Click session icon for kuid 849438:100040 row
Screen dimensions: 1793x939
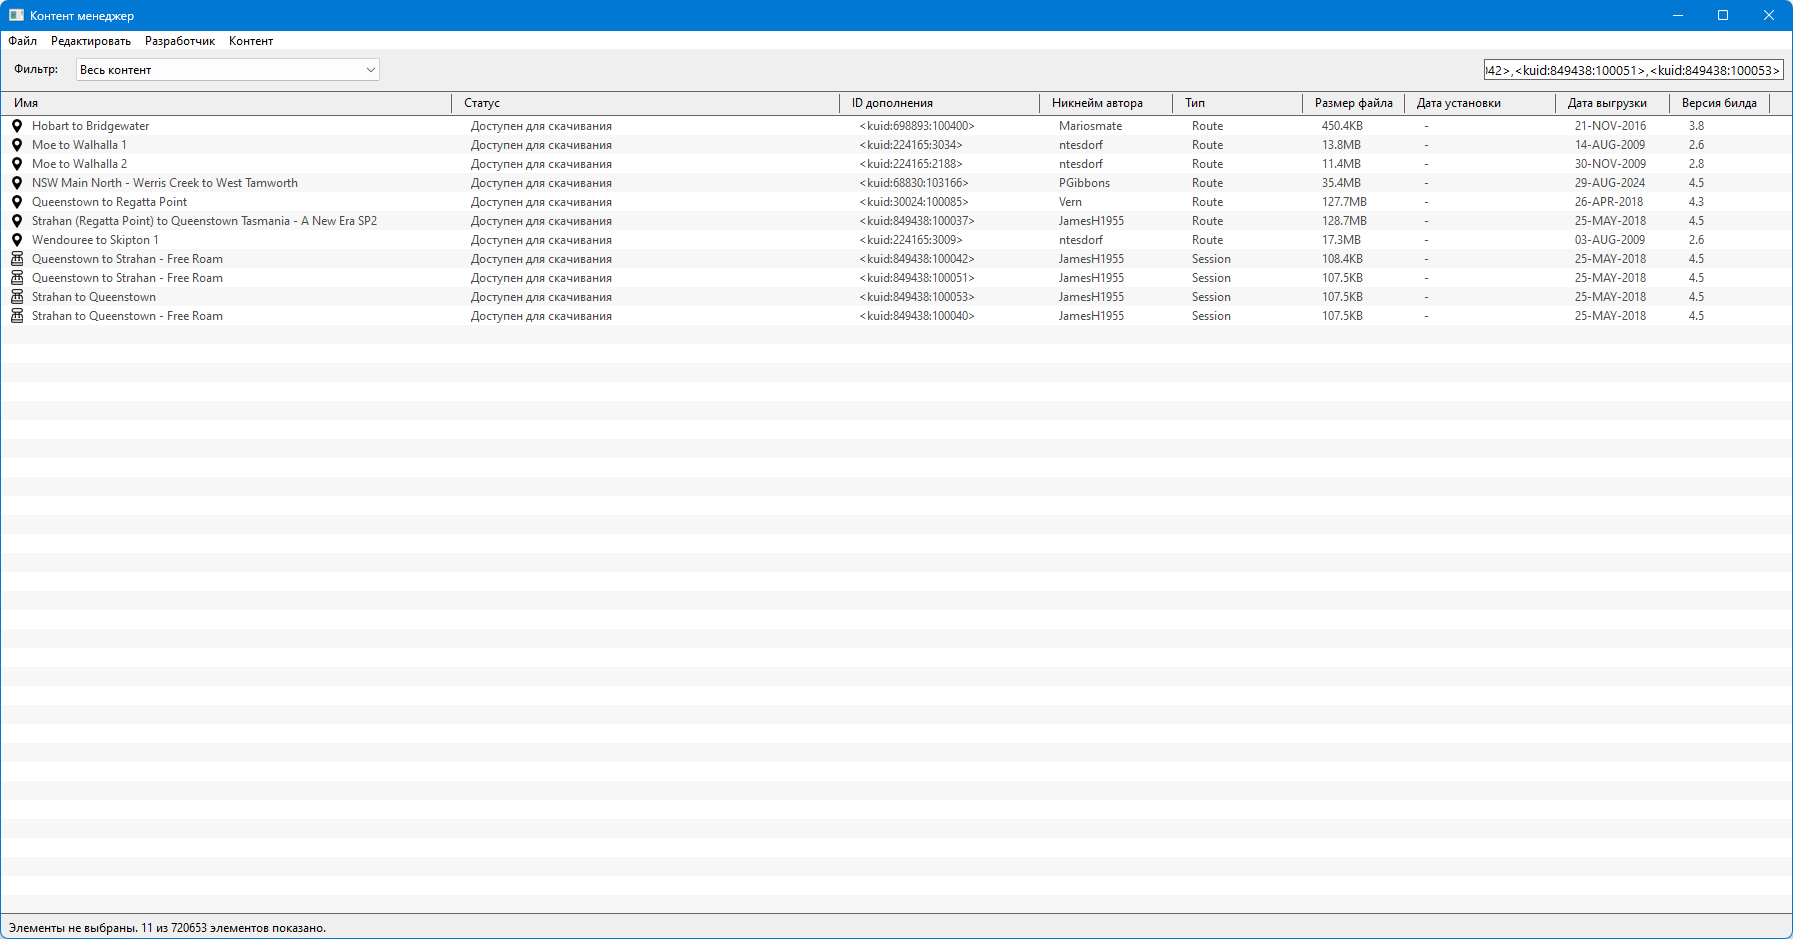pyautogui.click(x=17, y=316)
